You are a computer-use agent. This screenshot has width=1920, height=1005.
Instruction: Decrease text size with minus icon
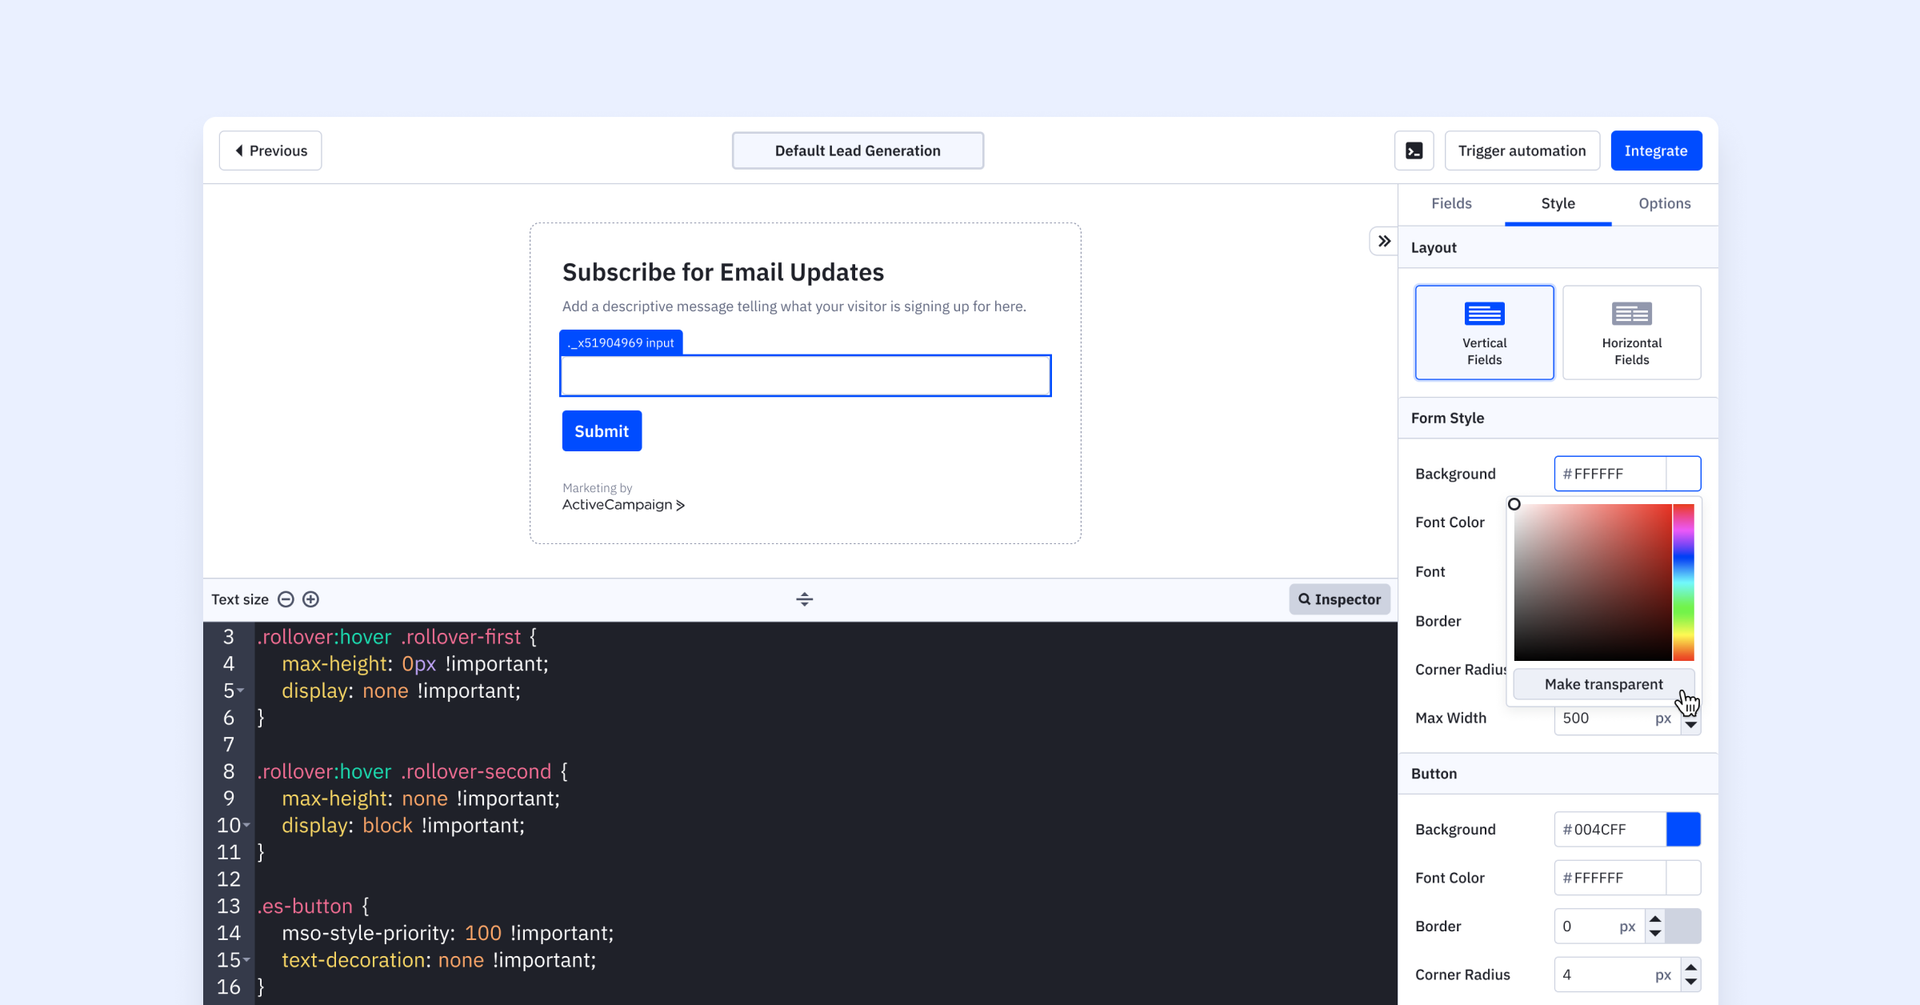tap(286, 599)
